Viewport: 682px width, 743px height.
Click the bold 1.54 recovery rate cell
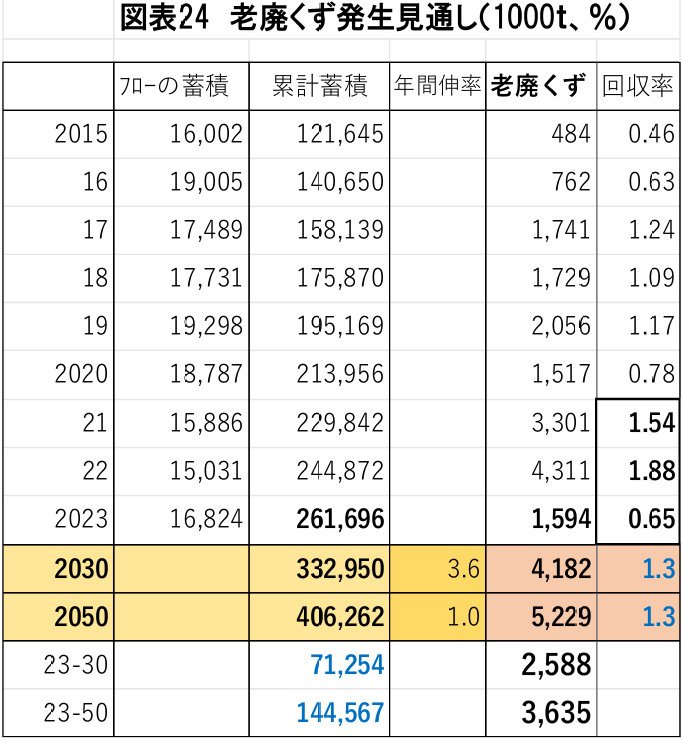(x=637, y=422)
